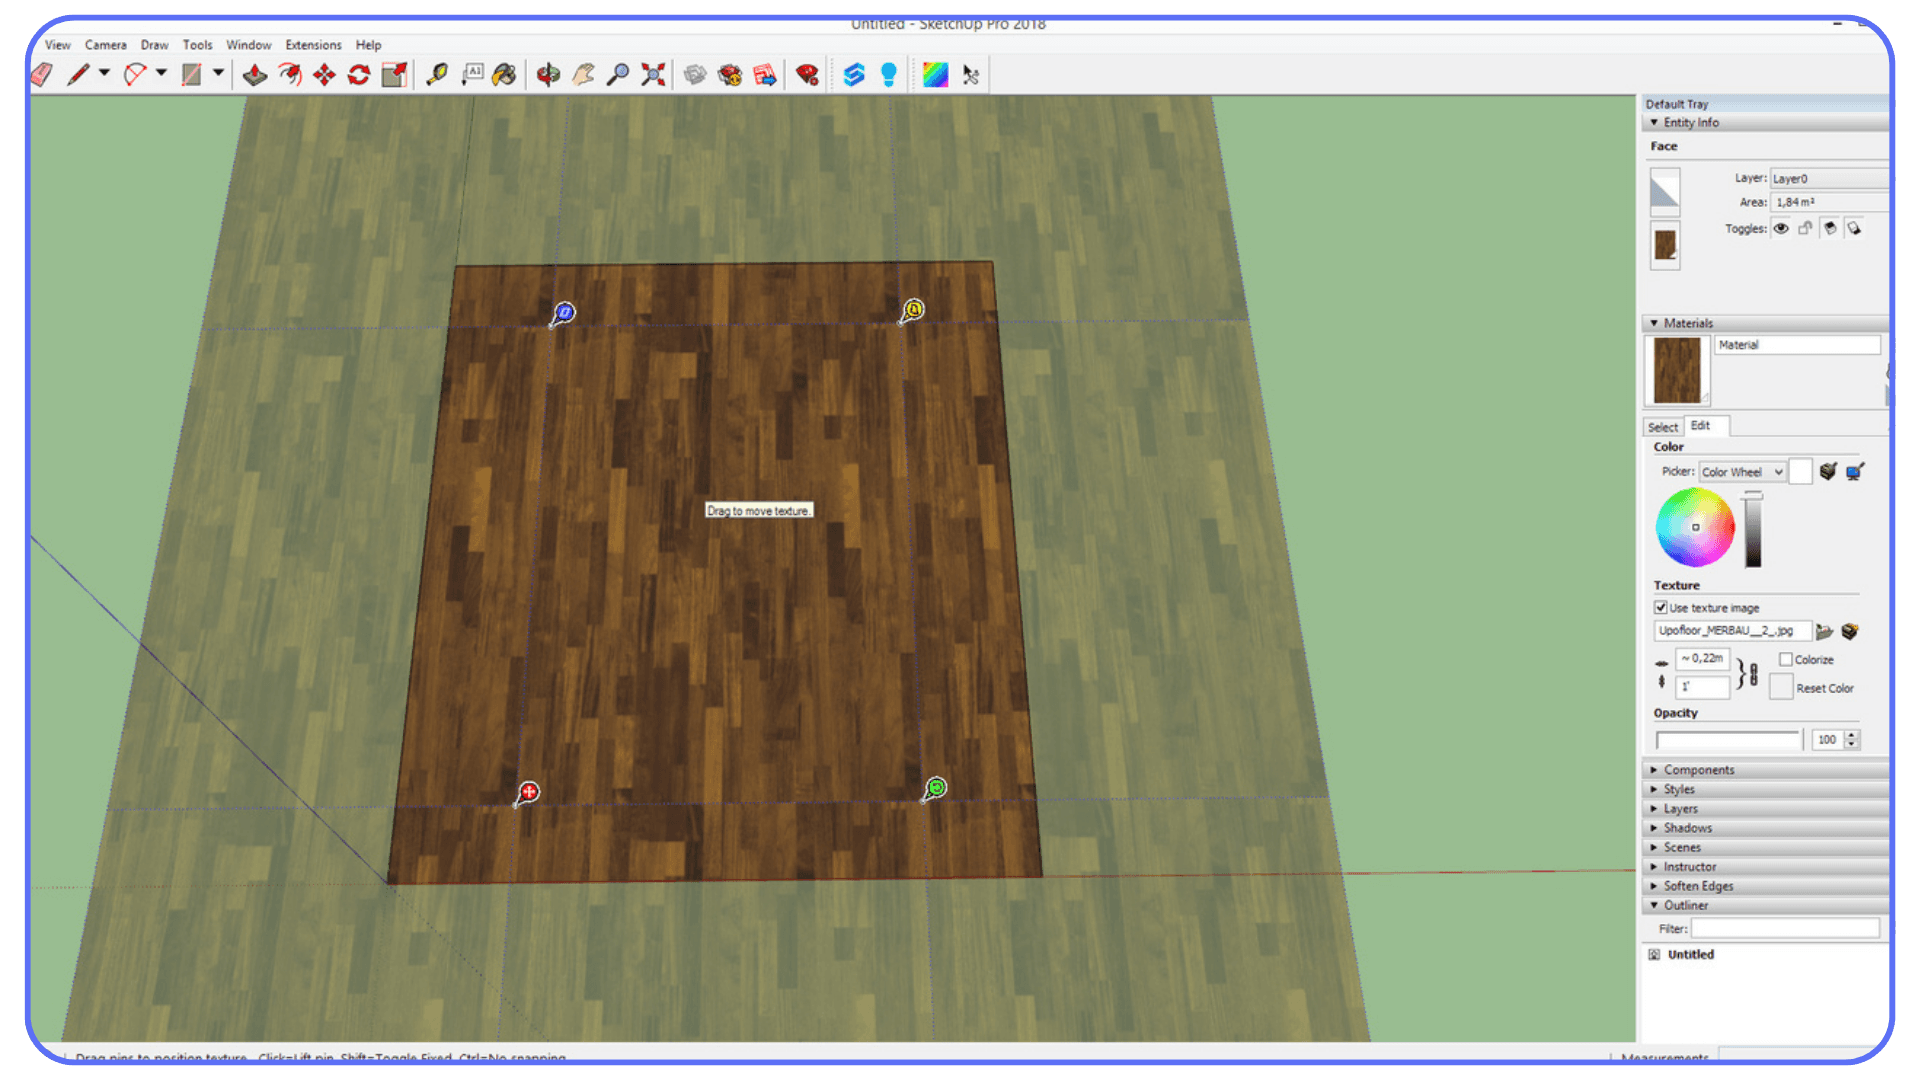Click the Reset Color button

click(1783, 687)
